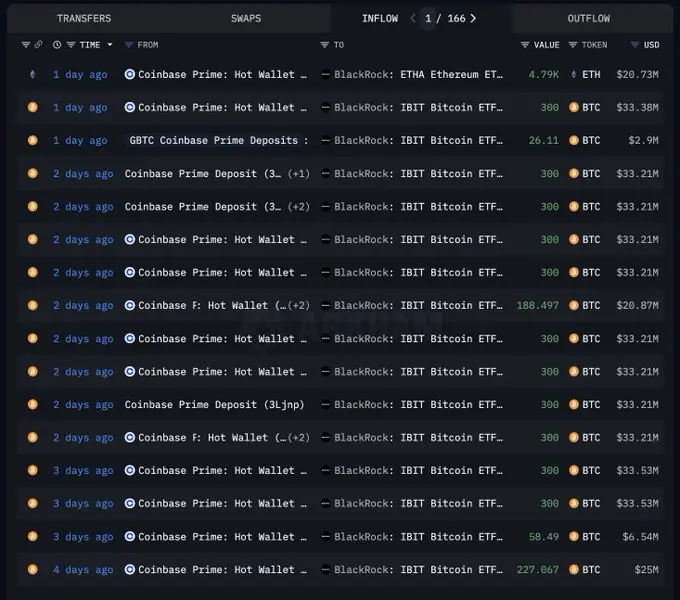Click Bitcoin chain icon in $33.38M row
The height and width of the screenshot is (600, 680).
pyautogui.click(x=33, y=107)
